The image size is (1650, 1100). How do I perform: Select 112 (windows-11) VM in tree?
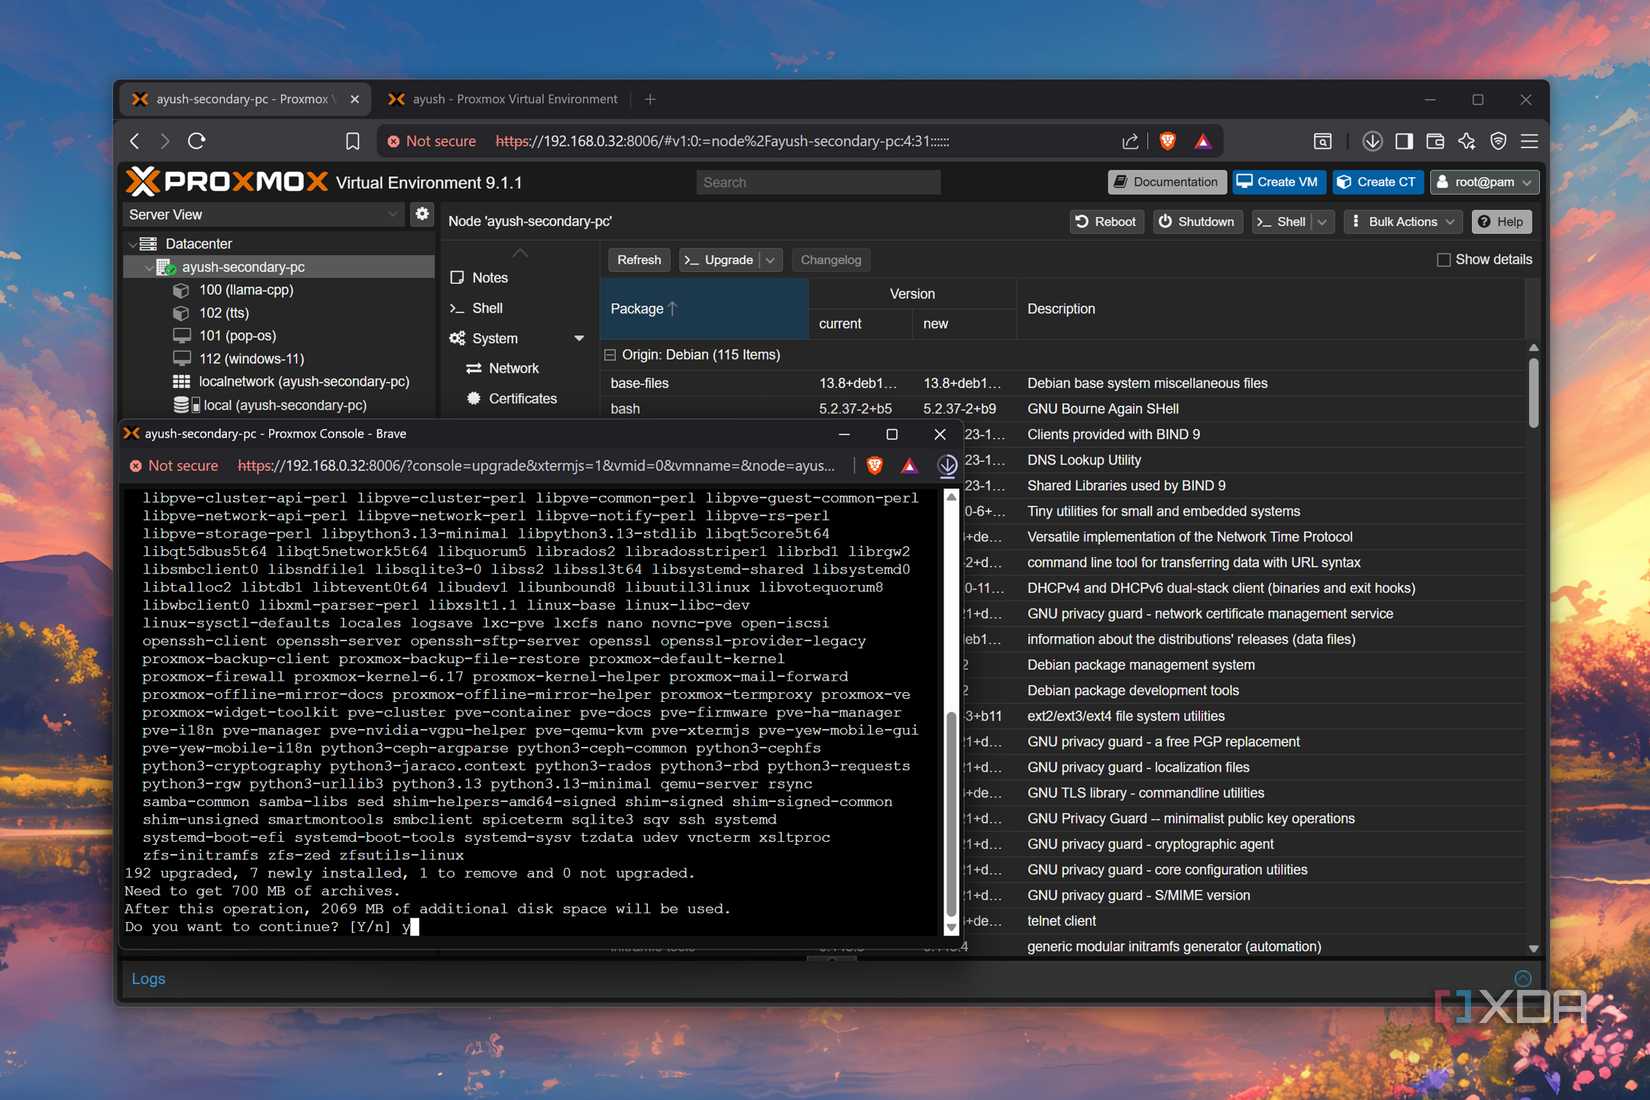(251, 359)
